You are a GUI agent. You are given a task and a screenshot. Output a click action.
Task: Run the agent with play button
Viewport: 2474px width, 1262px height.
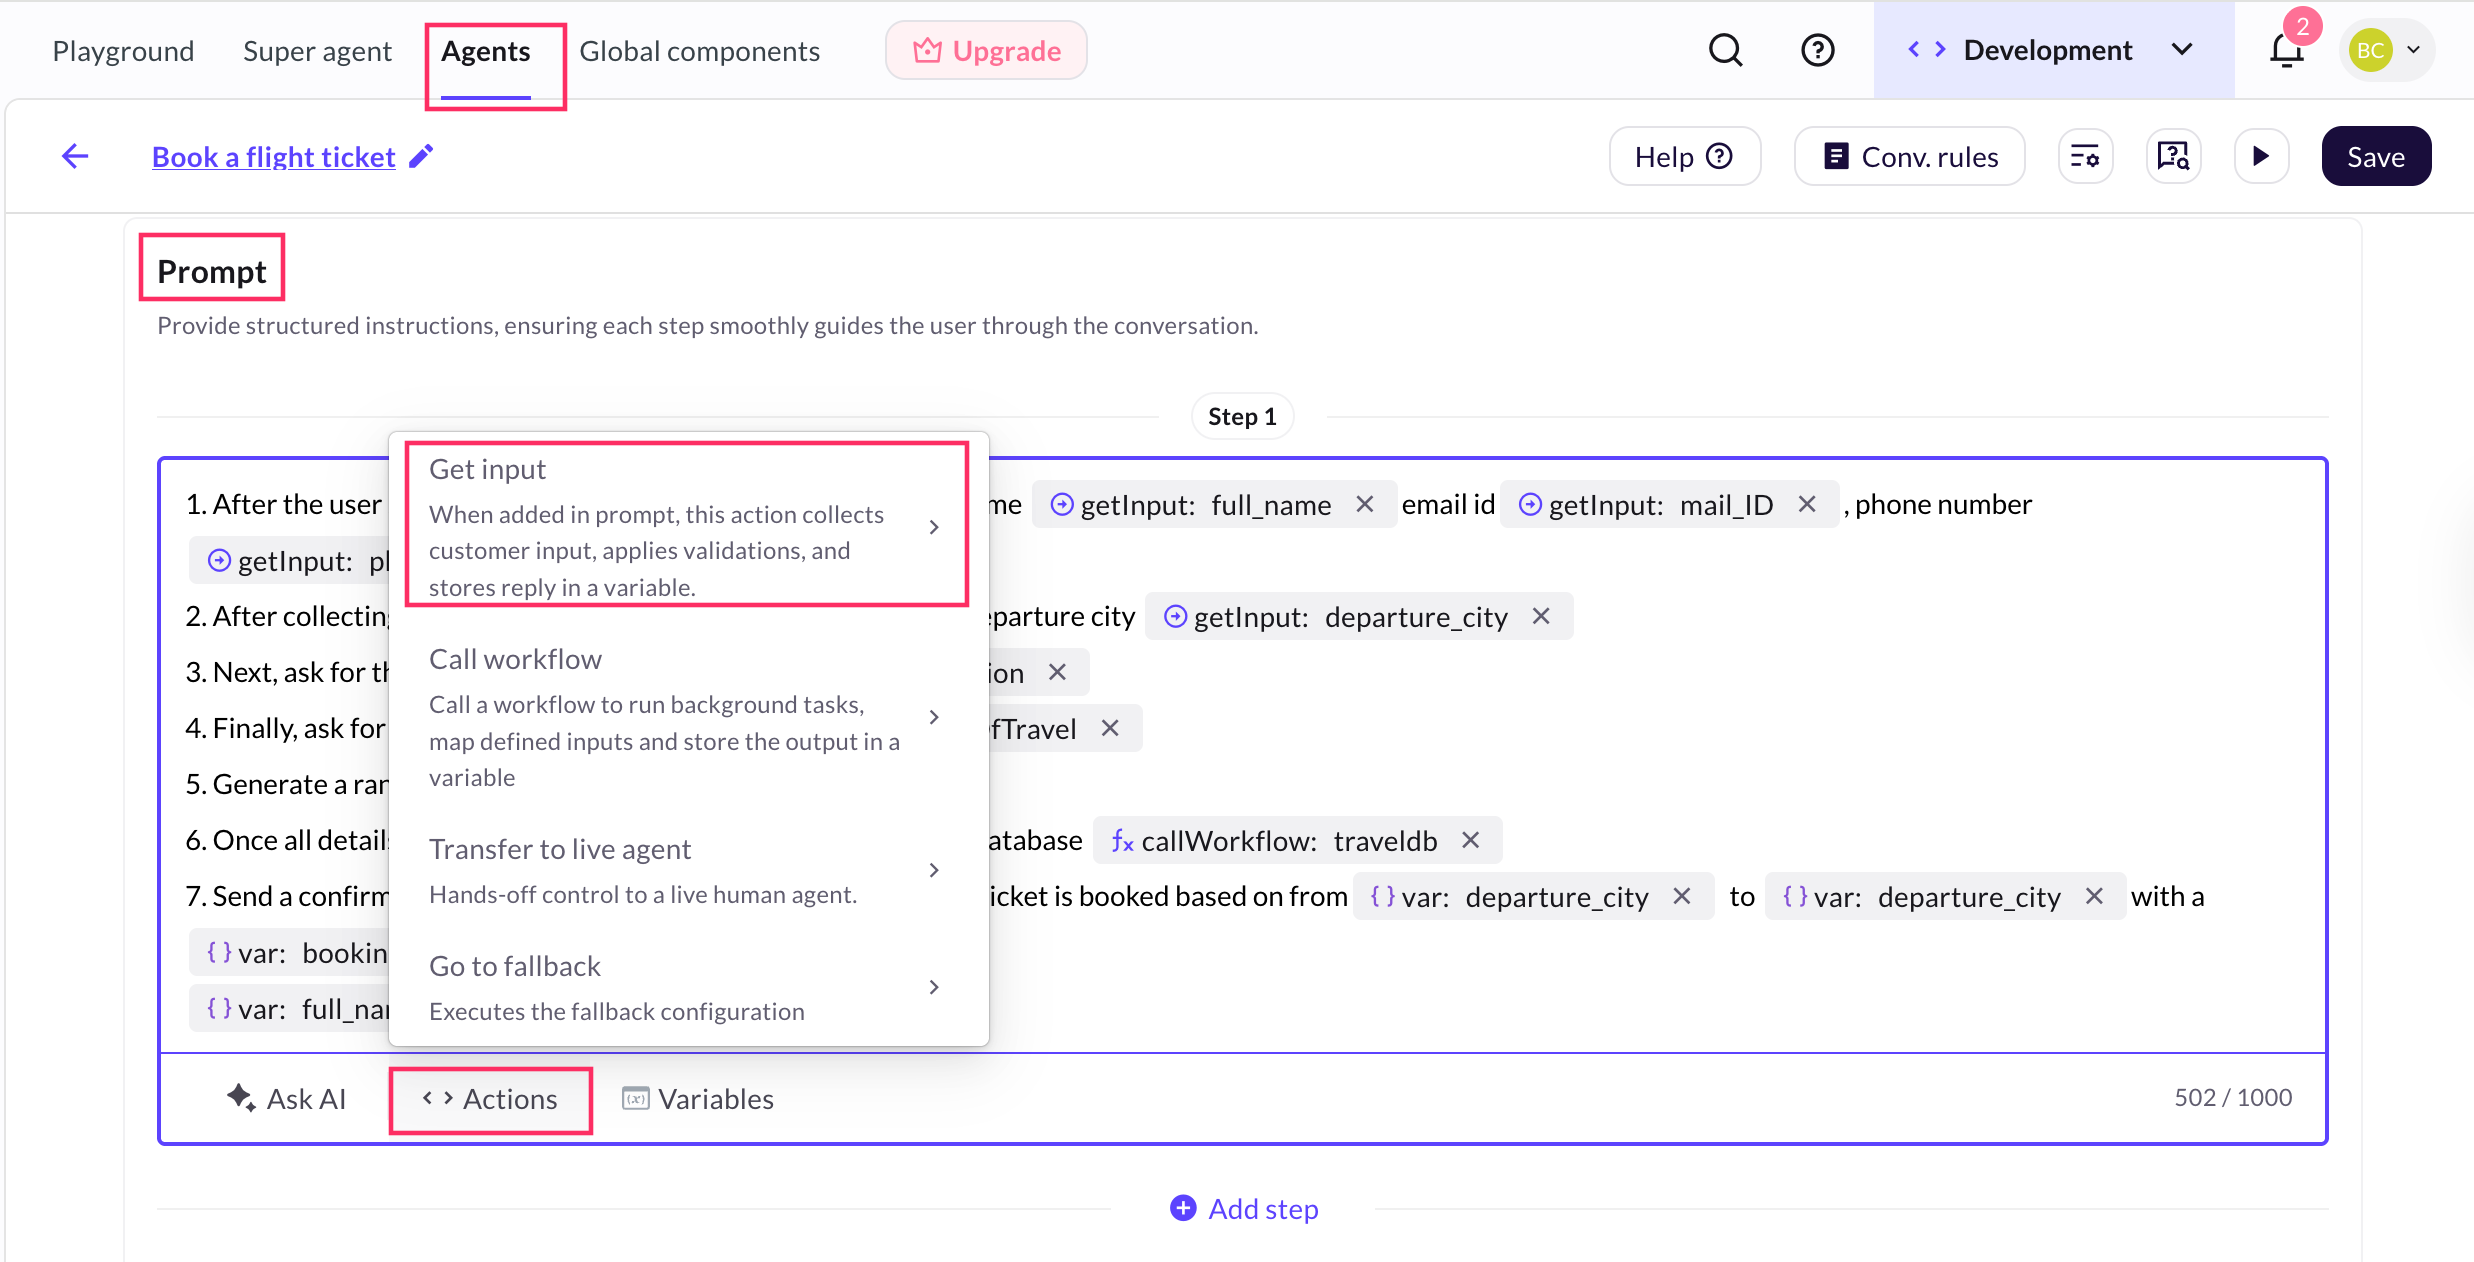pos(2261,156)
